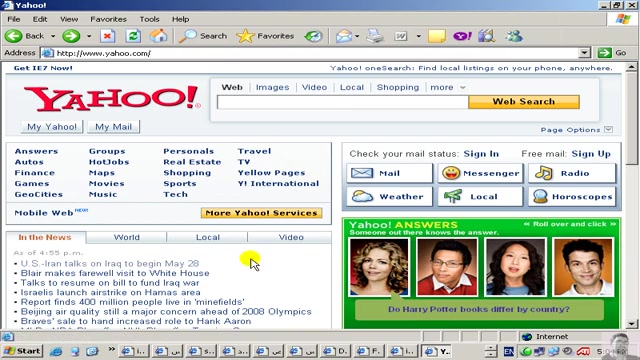Click the My Yahoo! button
The image size is (640, 360).
pyautogui.click(x=52, y=127)
